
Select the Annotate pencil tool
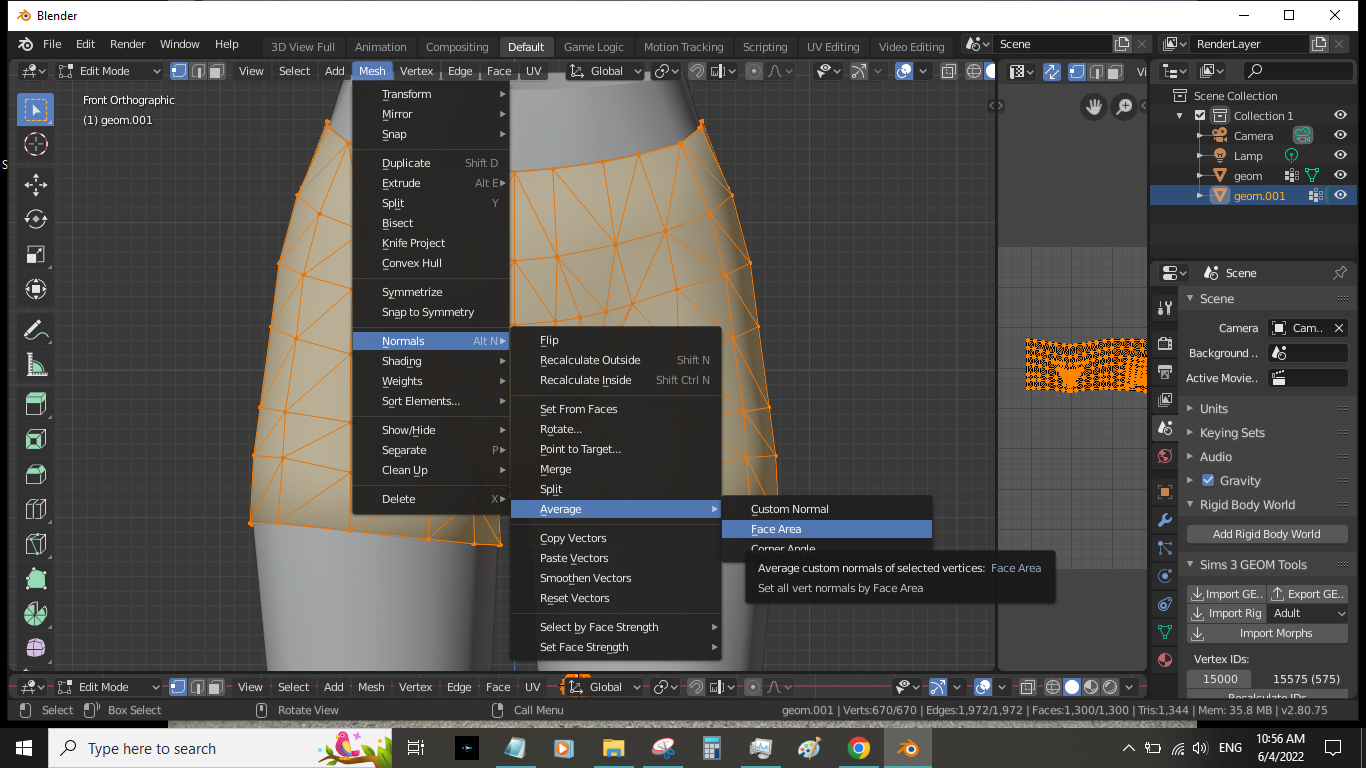35,329
